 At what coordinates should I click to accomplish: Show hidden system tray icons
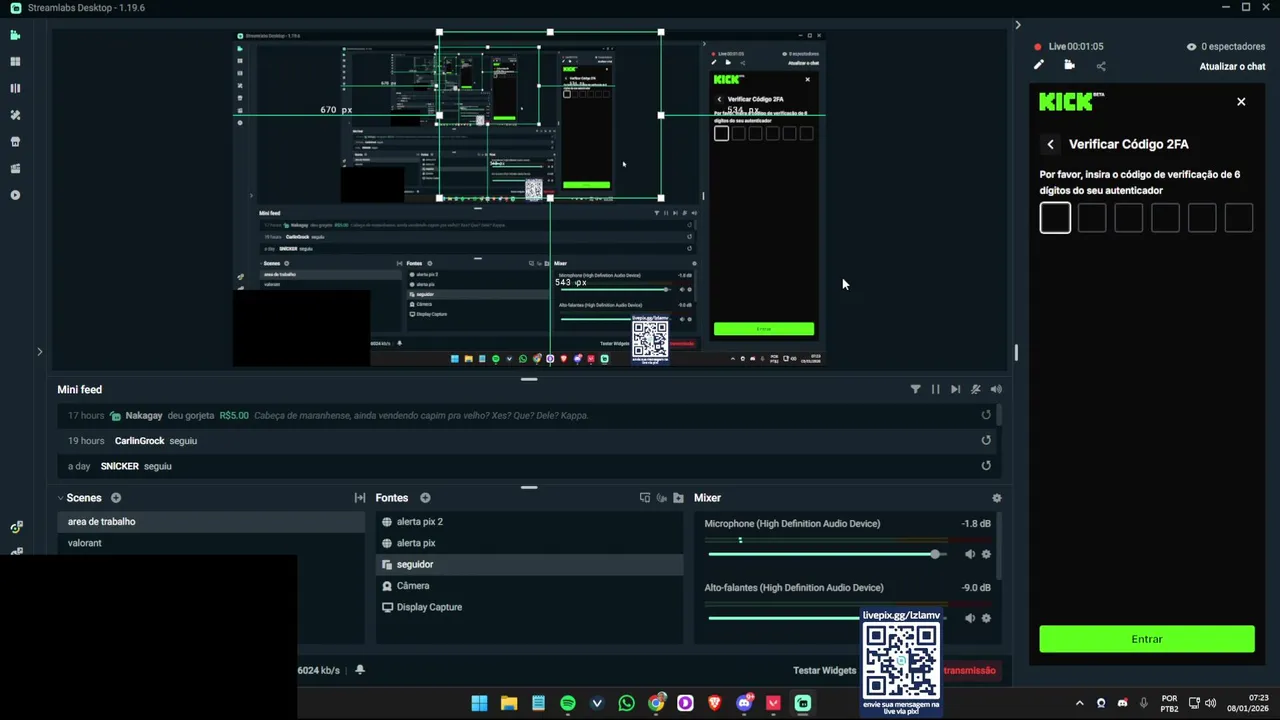click(x=1079, y=703)
